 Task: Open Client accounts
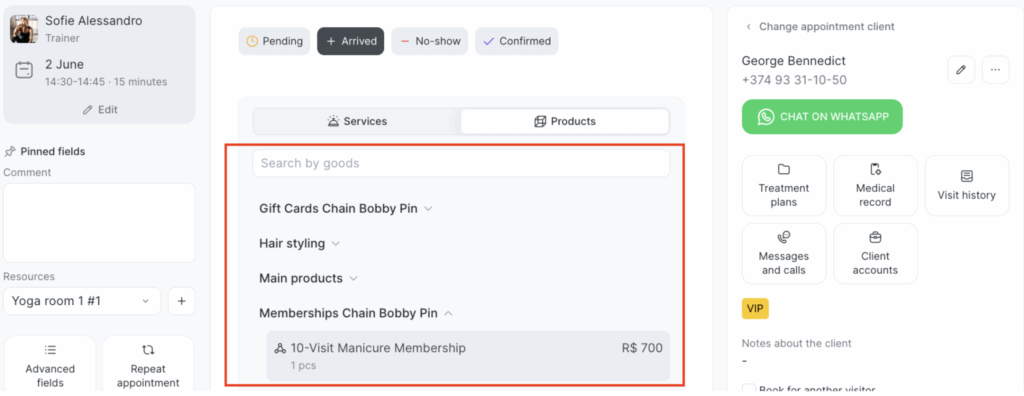pos(875,254)
